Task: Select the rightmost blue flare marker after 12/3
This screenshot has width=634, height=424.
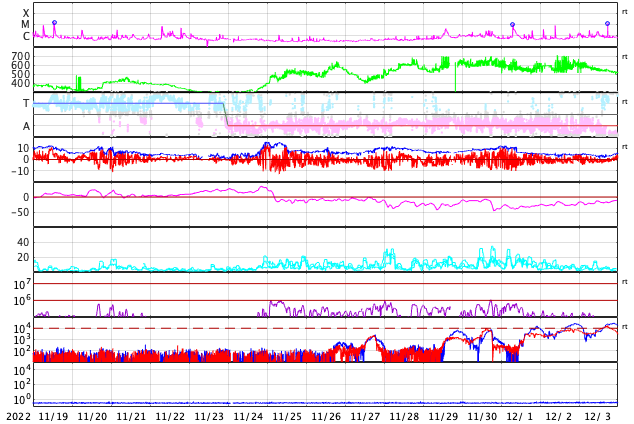Action: coord(607,24)
